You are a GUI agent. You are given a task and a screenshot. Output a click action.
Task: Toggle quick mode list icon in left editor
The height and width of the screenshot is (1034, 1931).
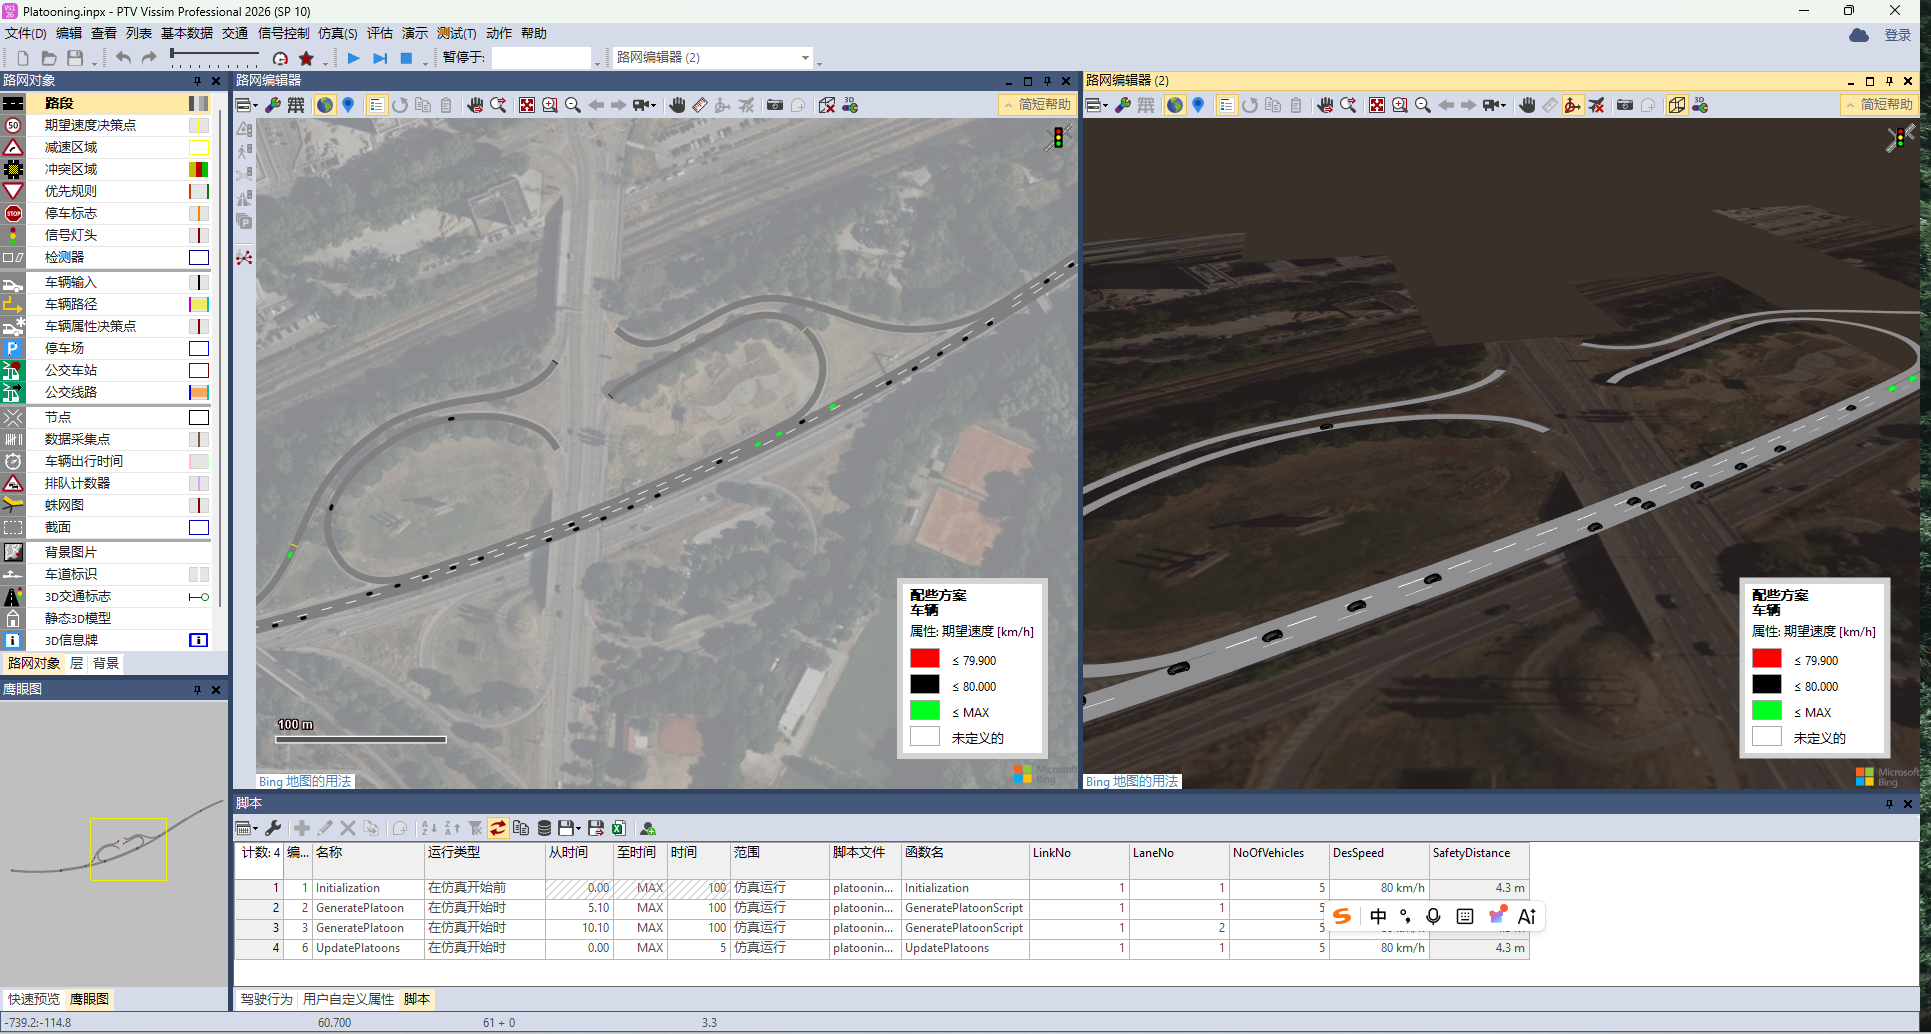click(376, 105)
